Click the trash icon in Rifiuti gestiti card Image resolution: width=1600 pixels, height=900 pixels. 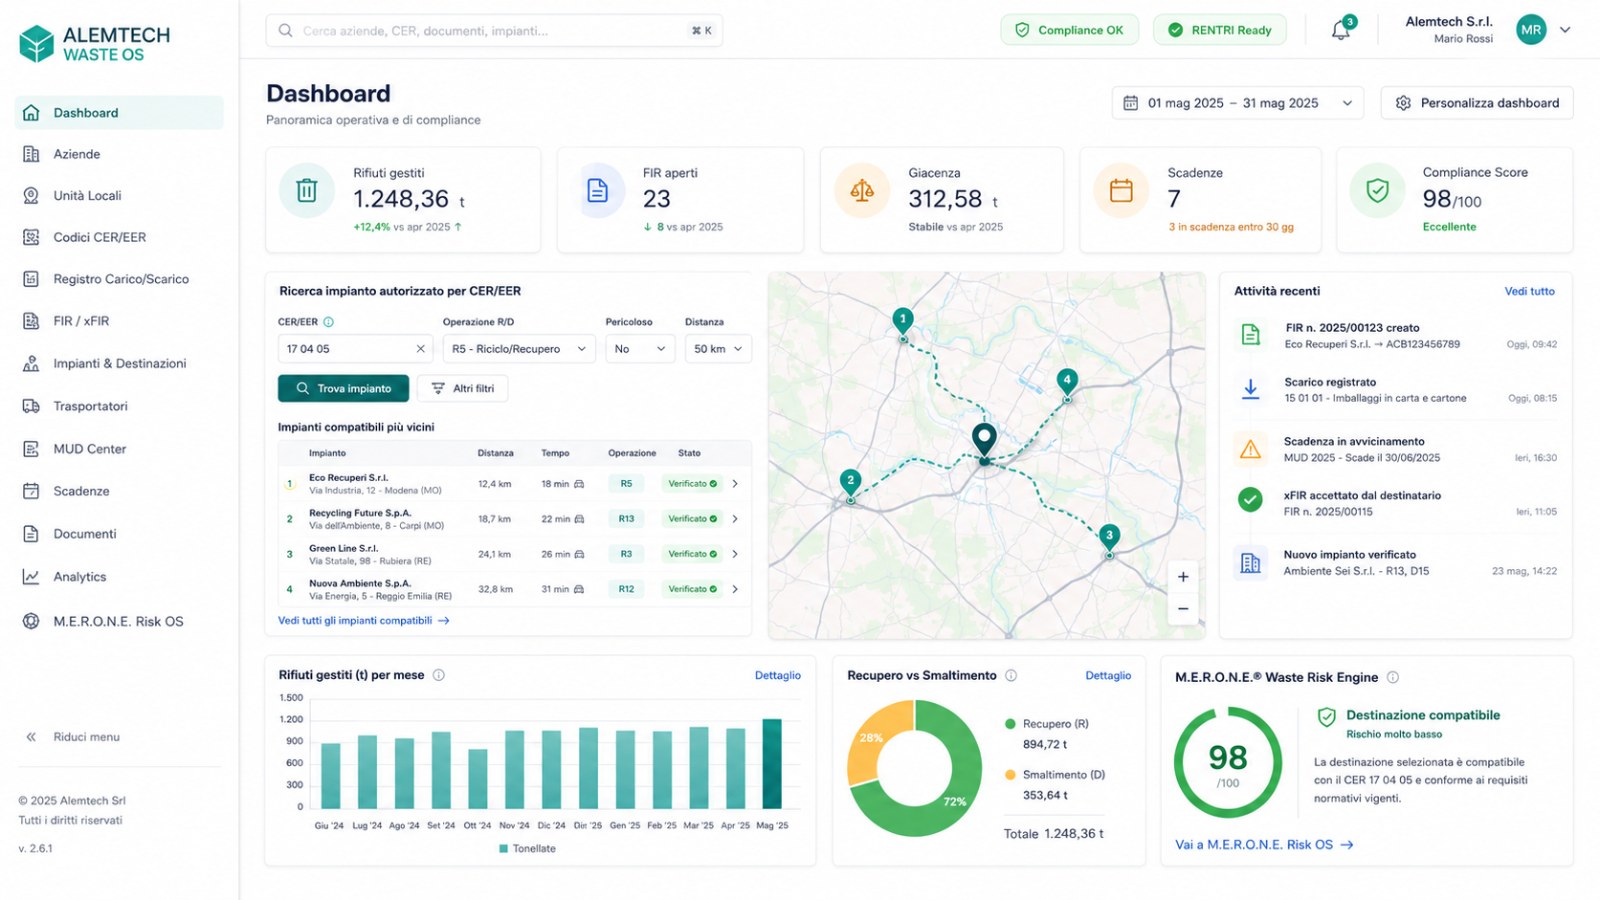click(x=307, y=190)
